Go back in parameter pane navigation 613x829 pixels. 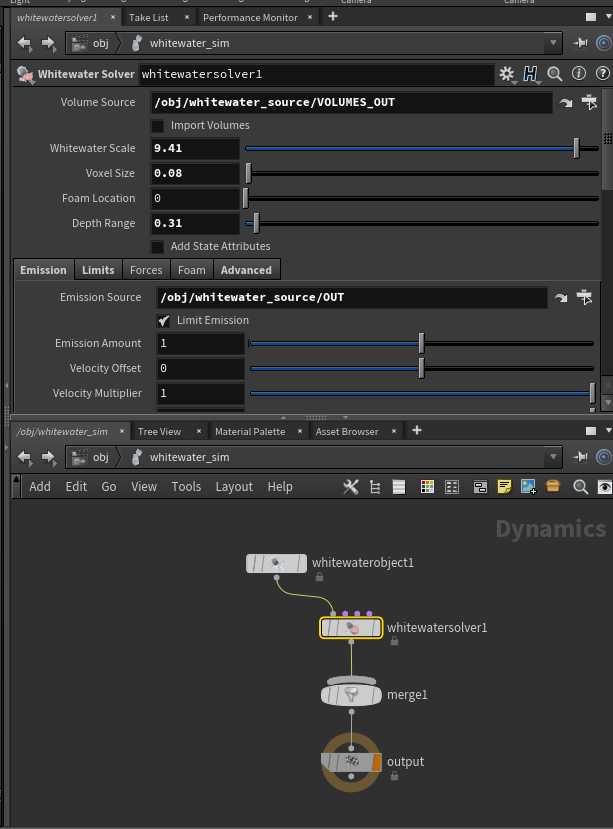pos(25,43)
